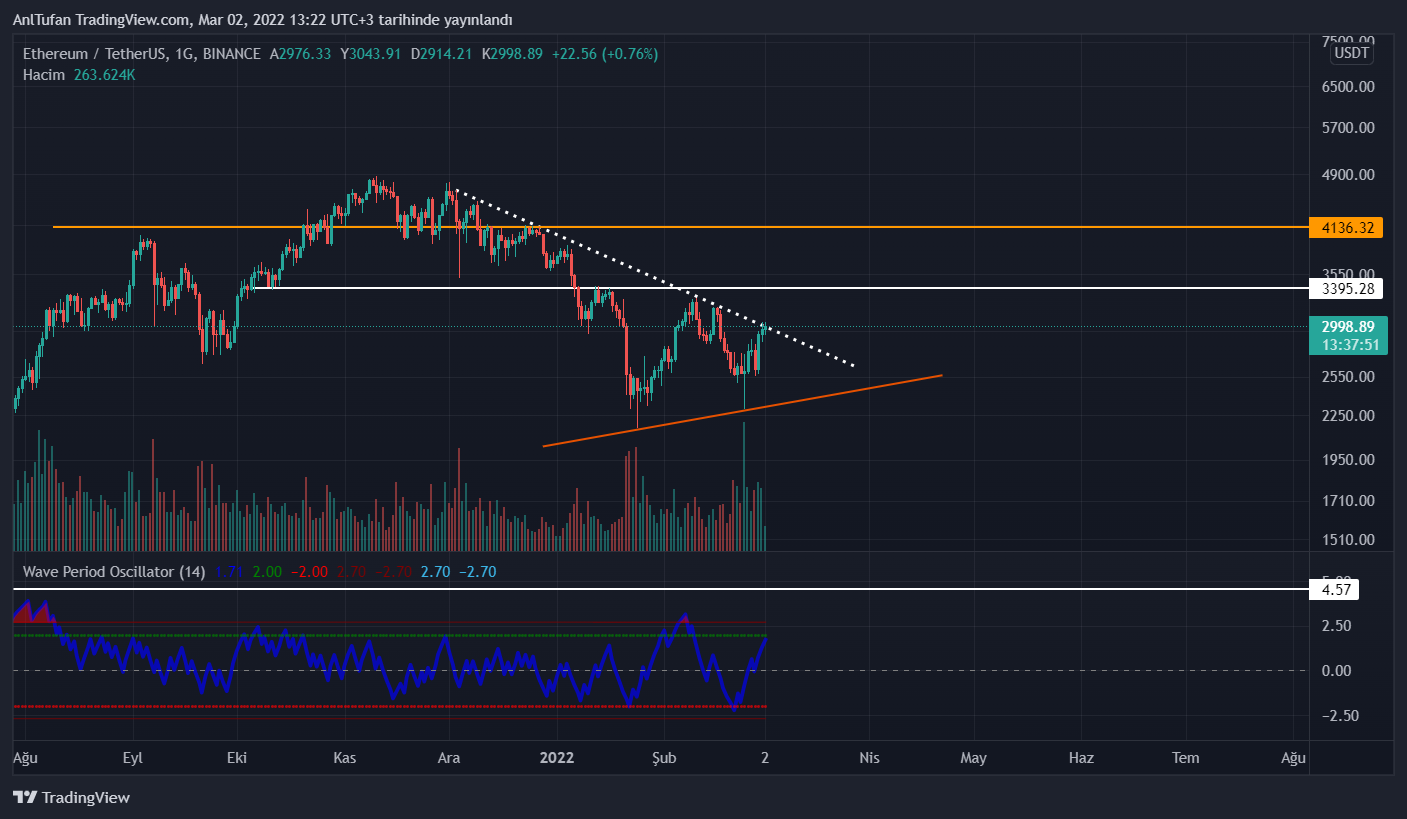Select the white 3395.28 price label
The height and width of the screenshot is (819, 1407).
[1346, 289]
